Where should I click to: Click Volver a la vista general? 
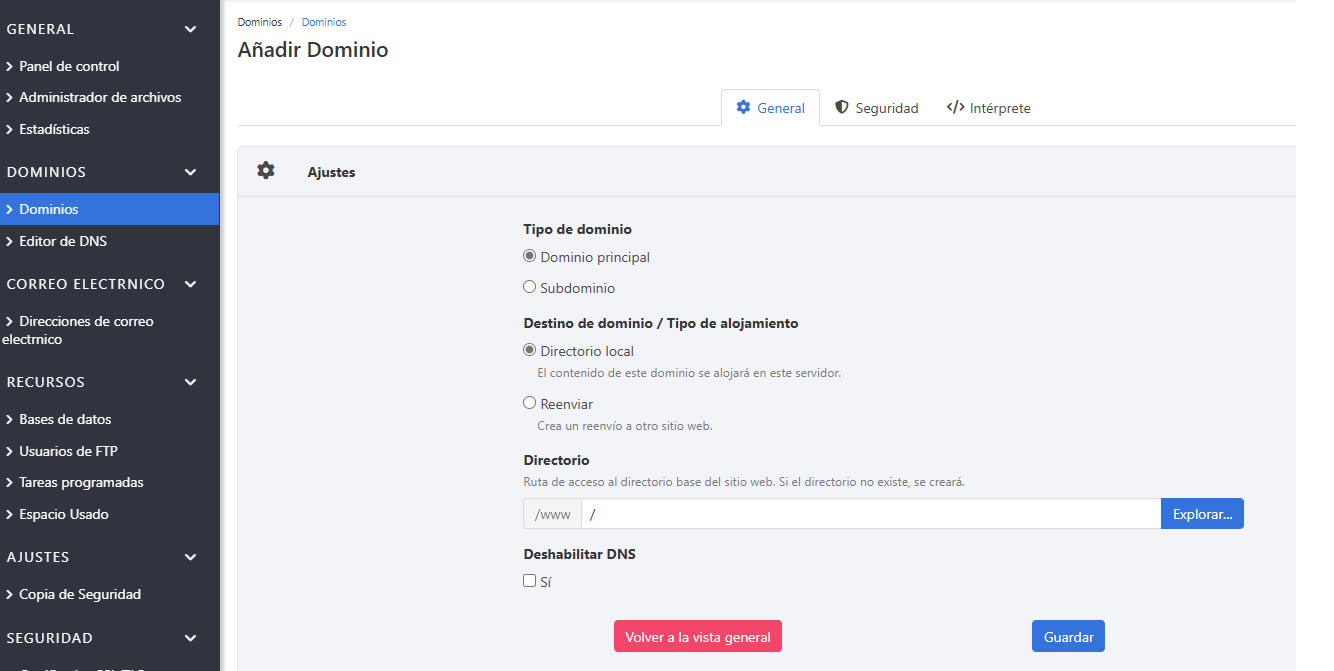[x=697, y=637]
